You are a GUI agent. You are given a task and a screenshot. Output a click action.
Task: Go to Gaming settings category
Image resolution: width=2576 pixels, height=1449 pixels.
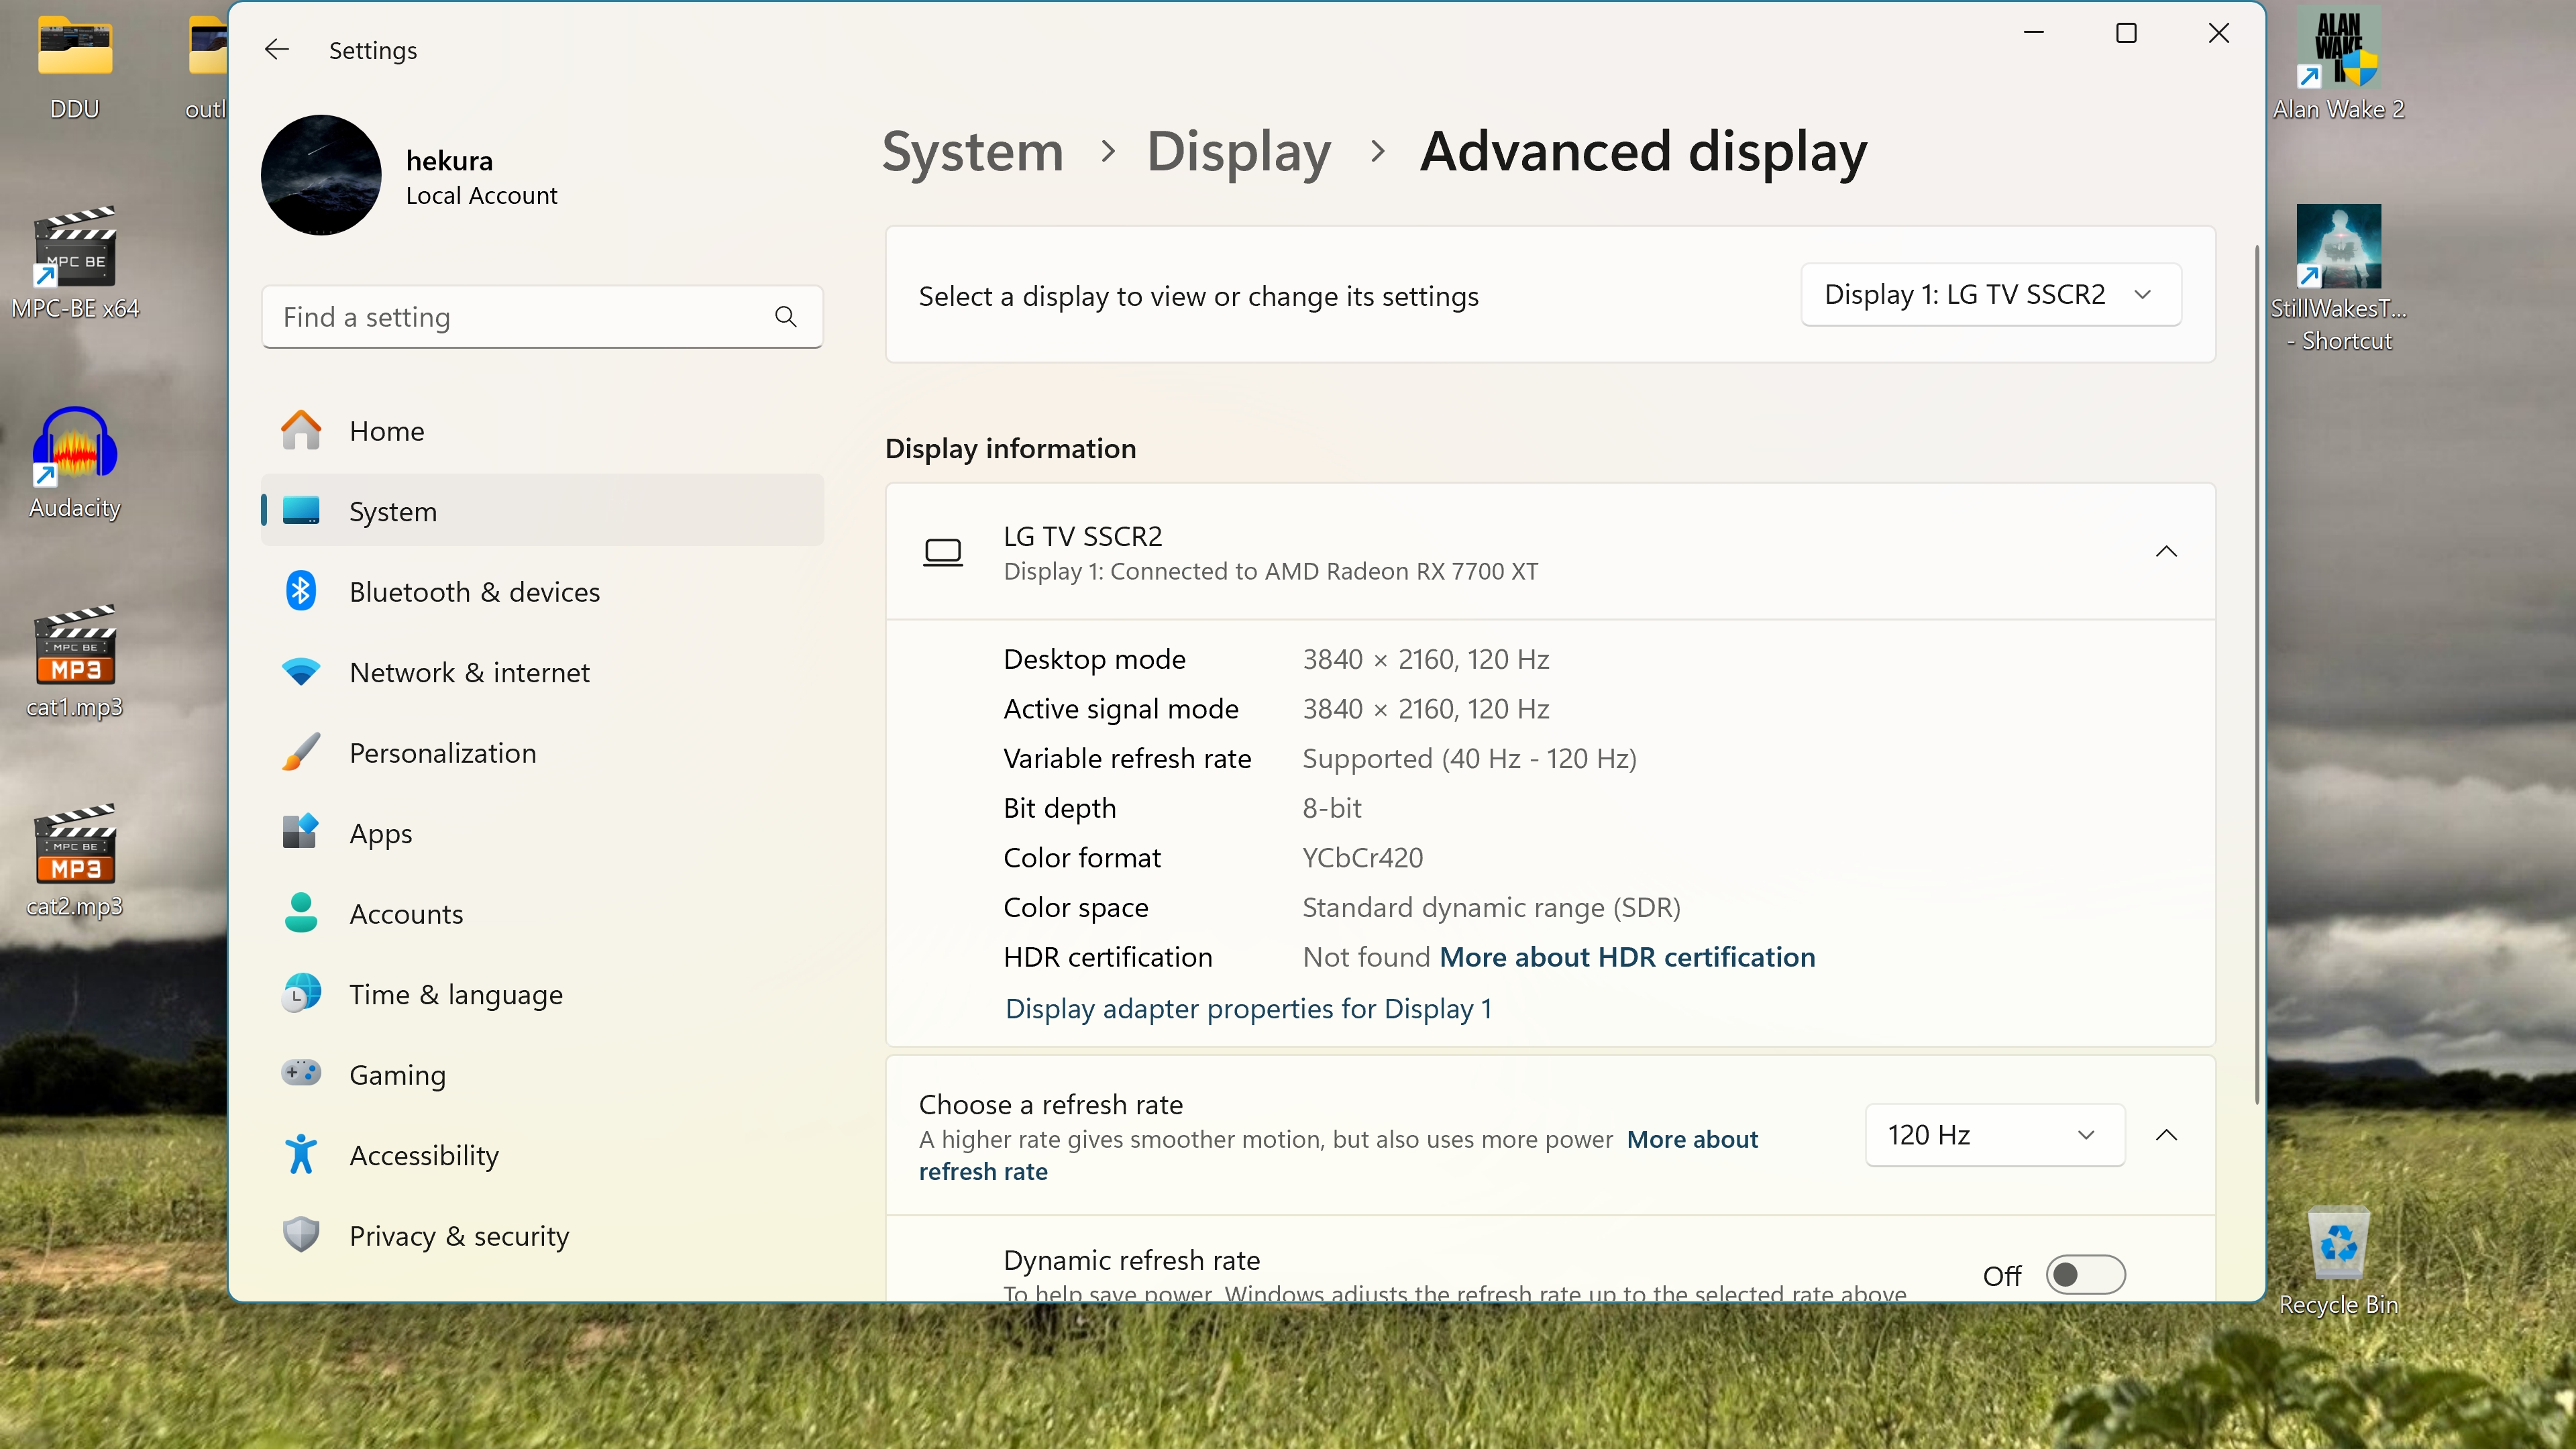397,1075
